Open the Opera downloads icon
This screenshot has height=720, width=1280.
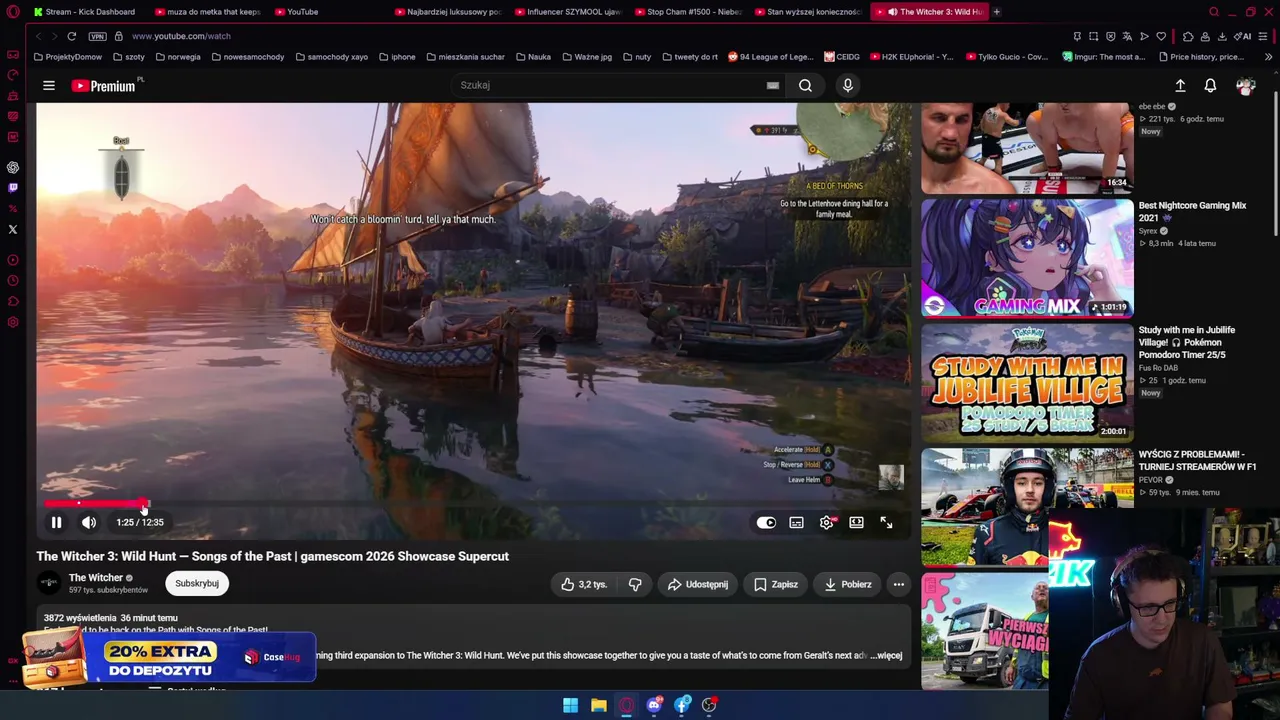[1221, 36]
